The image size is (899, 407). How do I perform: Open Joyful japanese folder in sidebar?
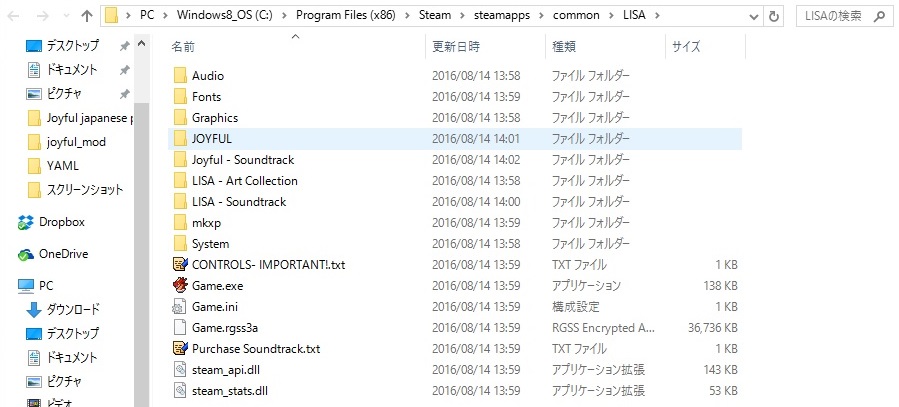point(89,118)
